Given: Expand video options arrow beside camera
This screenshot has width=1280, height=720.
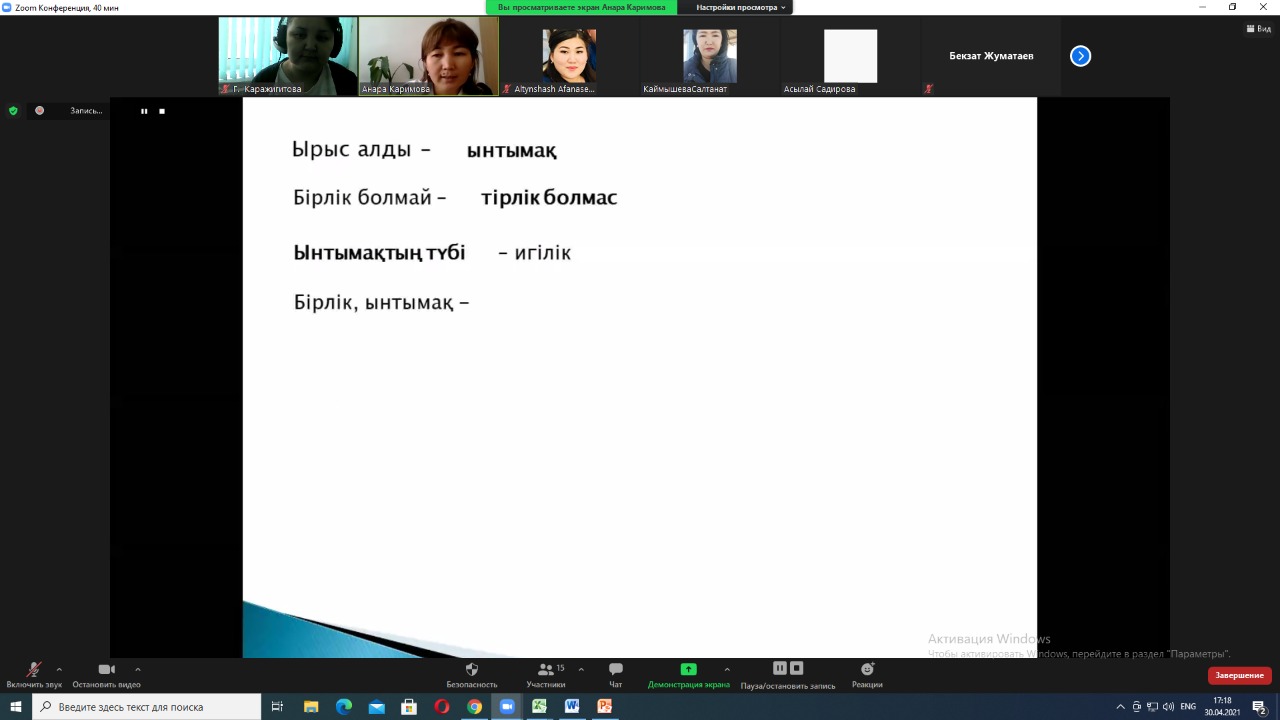Looking at the screenshot, I should (137, 670).
